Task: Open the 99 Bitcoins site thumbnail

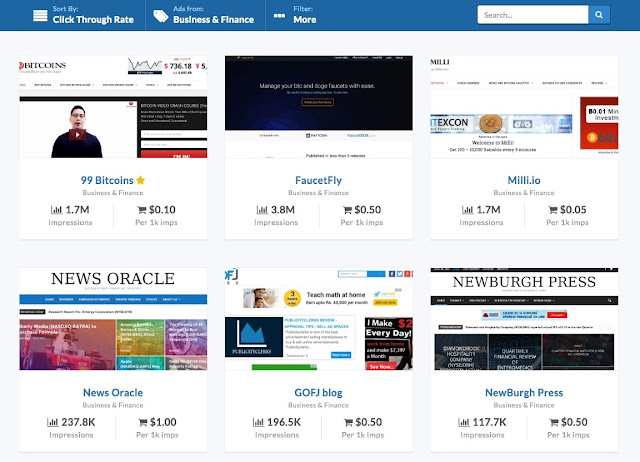Action: [x=113, y=107]
